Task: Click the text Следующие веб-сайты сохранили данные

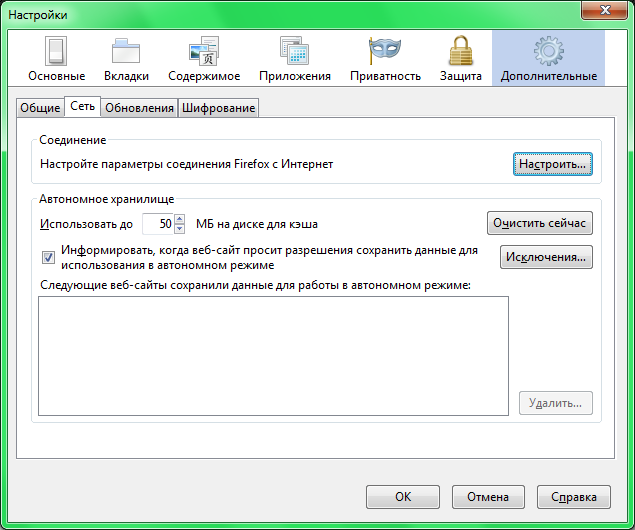Action: coord(255,285)
